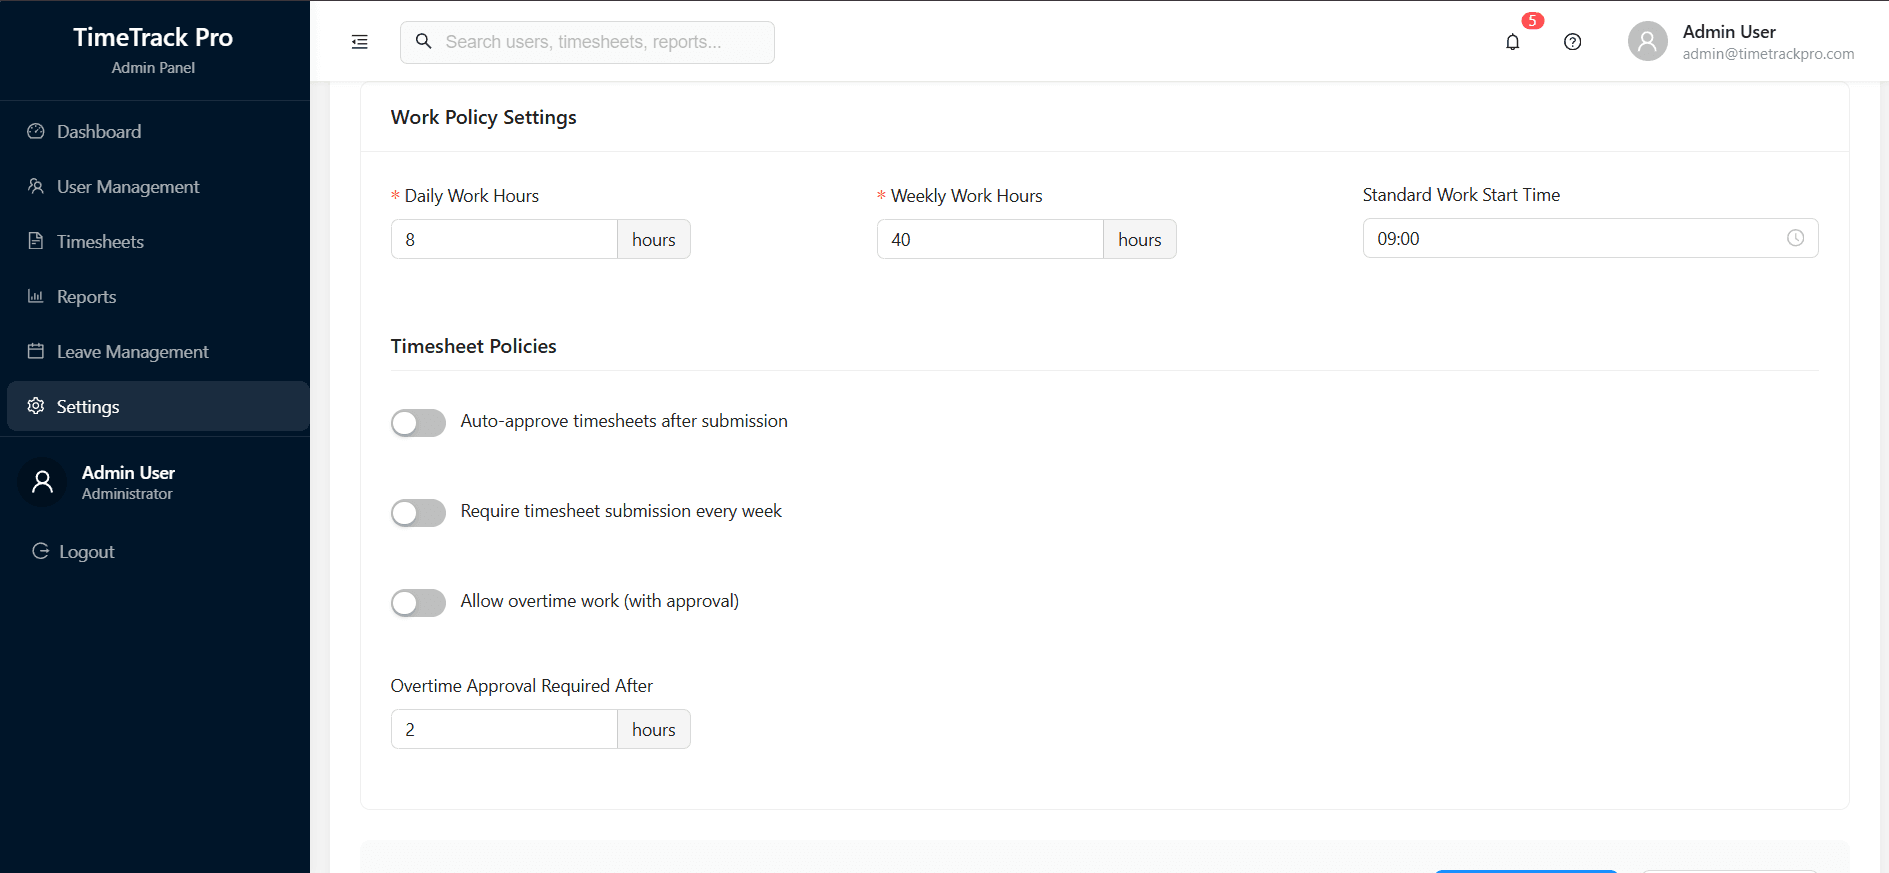Click the Work Policy Settings heading
Image resolution: width=1889 pixels, height=873 pixels.
click(x=484, y=117)
